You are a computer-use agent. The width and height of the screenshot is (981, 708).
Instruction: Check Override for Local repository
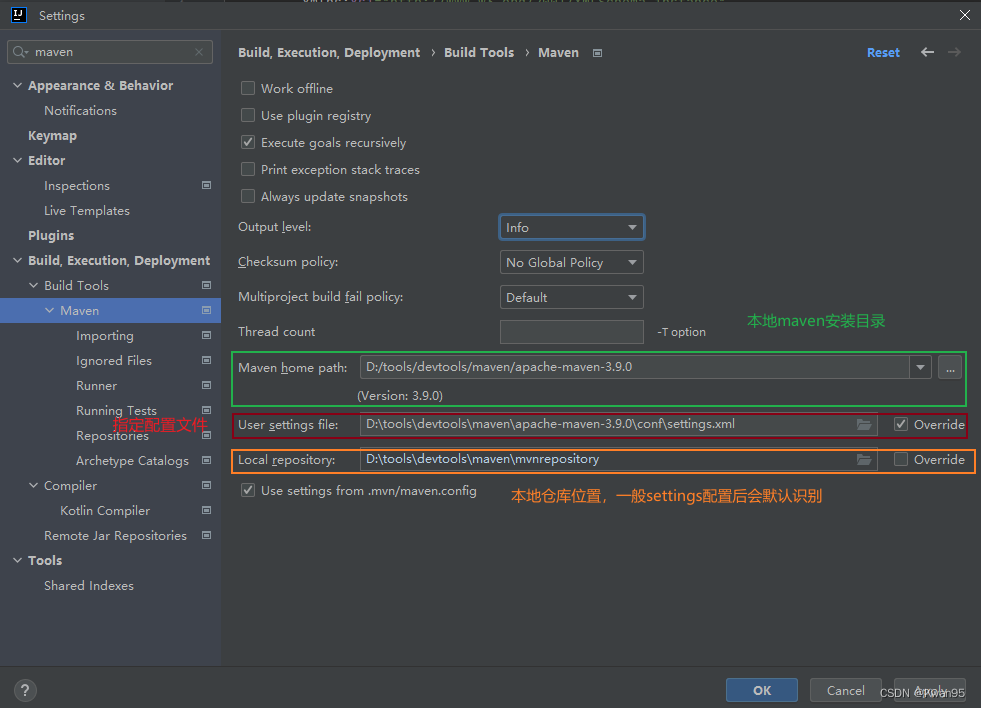pyautogui.click(x=901, y=460)
